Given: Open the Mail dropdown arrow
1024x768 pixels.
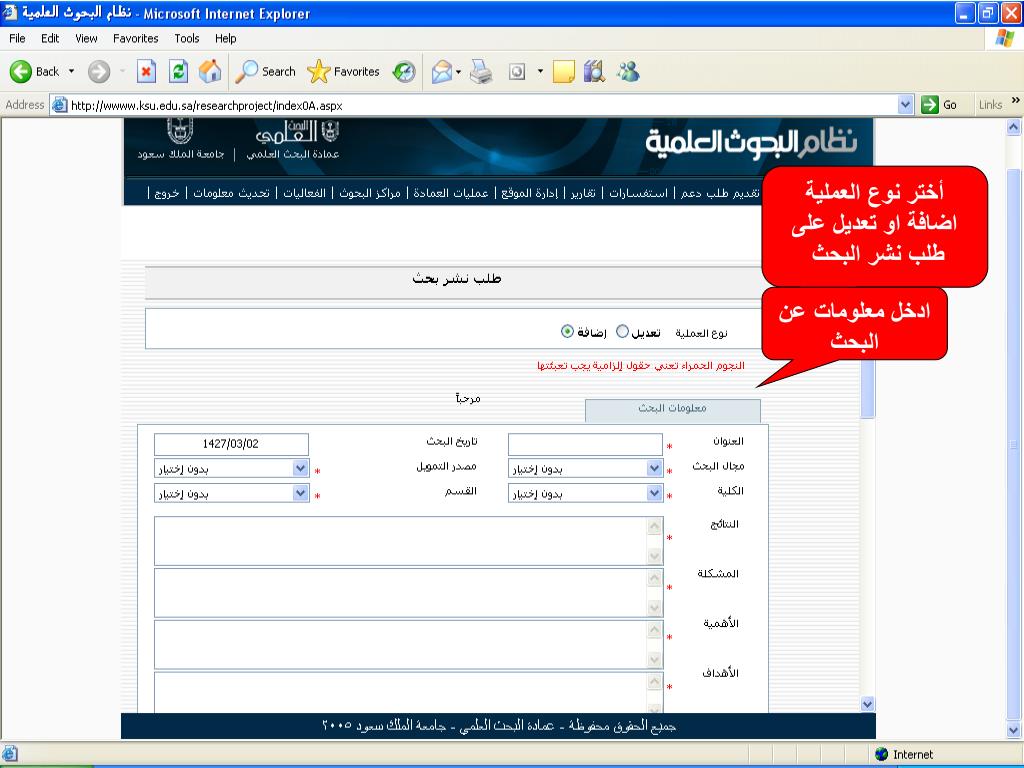Looking at the screenshot, I should click(458, 72).
